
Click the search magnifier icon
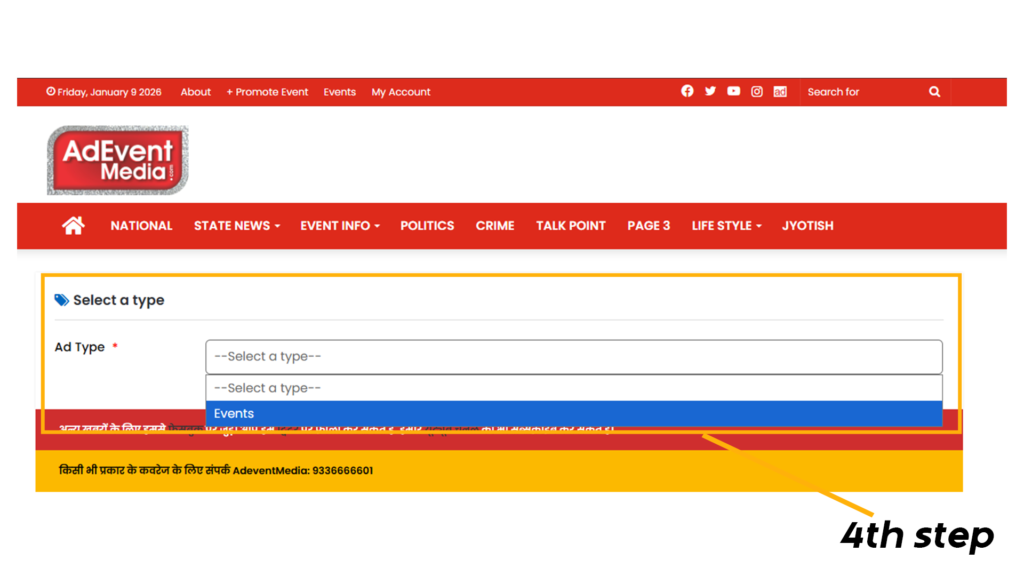click(x=934, y=91)
